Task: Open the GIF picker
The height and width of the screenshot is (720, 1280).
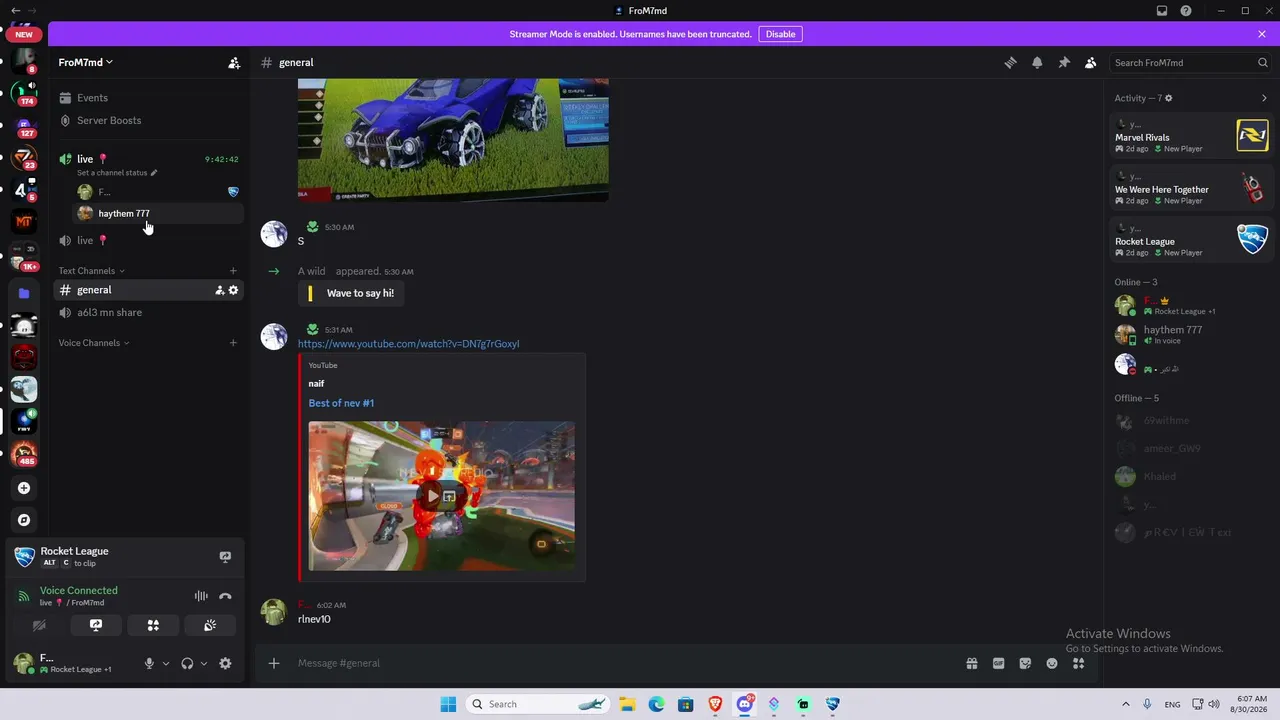Action: point(998,663)
